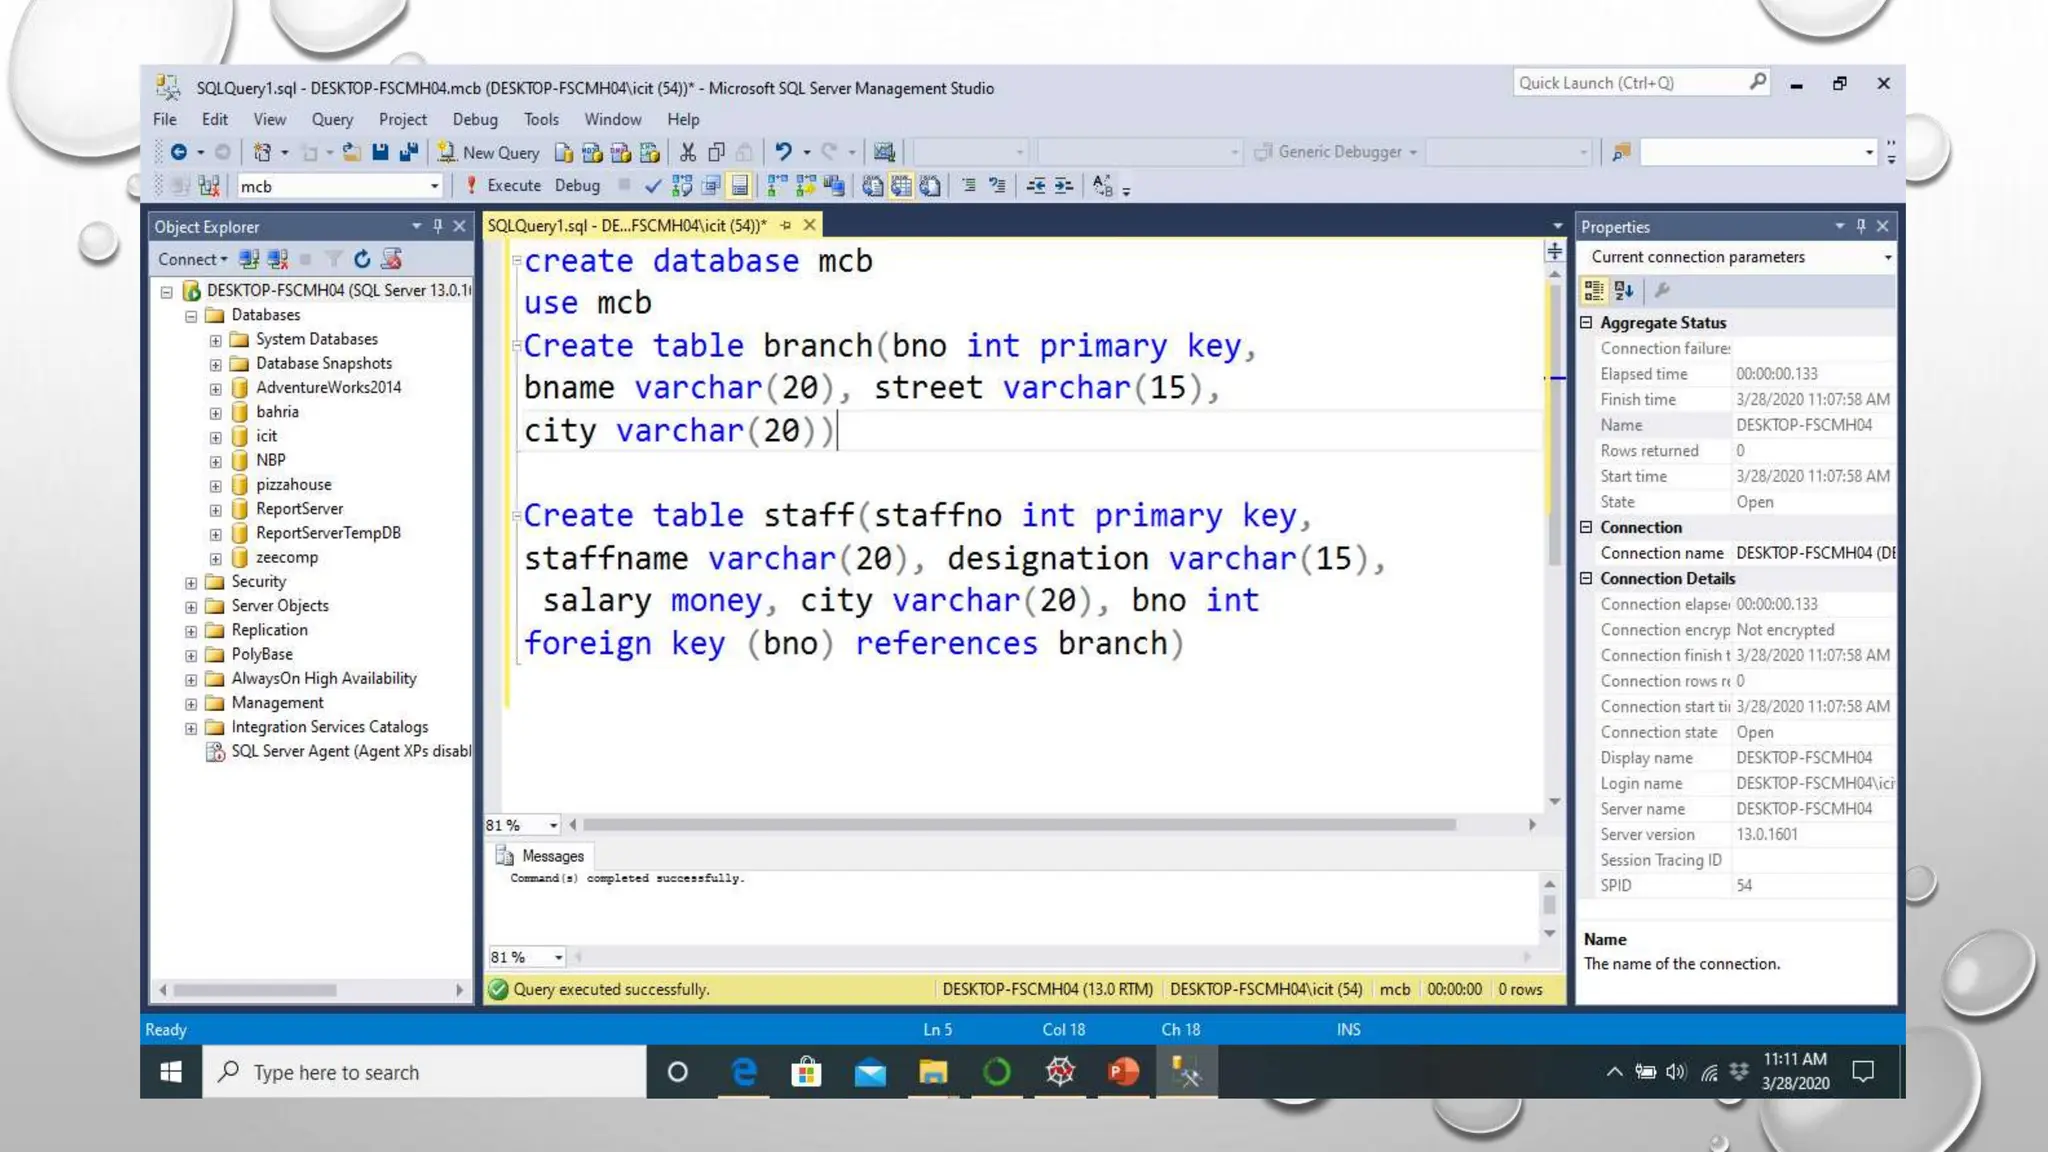This screenshot has width=2048, height=1152.
Task: Click the Increase Indent icon
Action: pyautogui.click(x=1064, y=186)
